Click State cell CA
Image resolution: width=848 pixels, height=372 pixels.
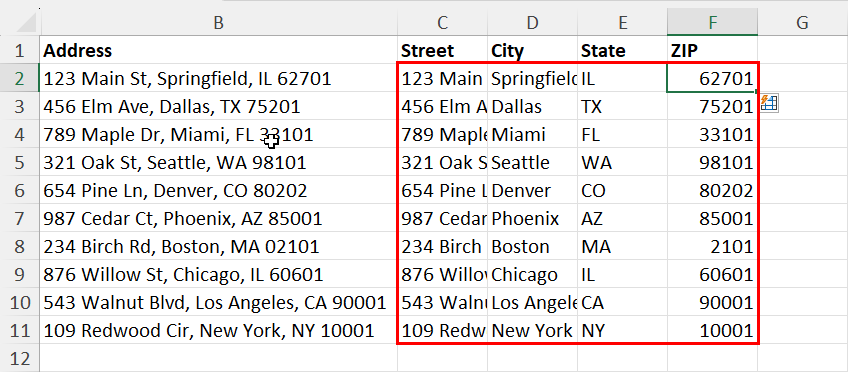click(622, 302)
